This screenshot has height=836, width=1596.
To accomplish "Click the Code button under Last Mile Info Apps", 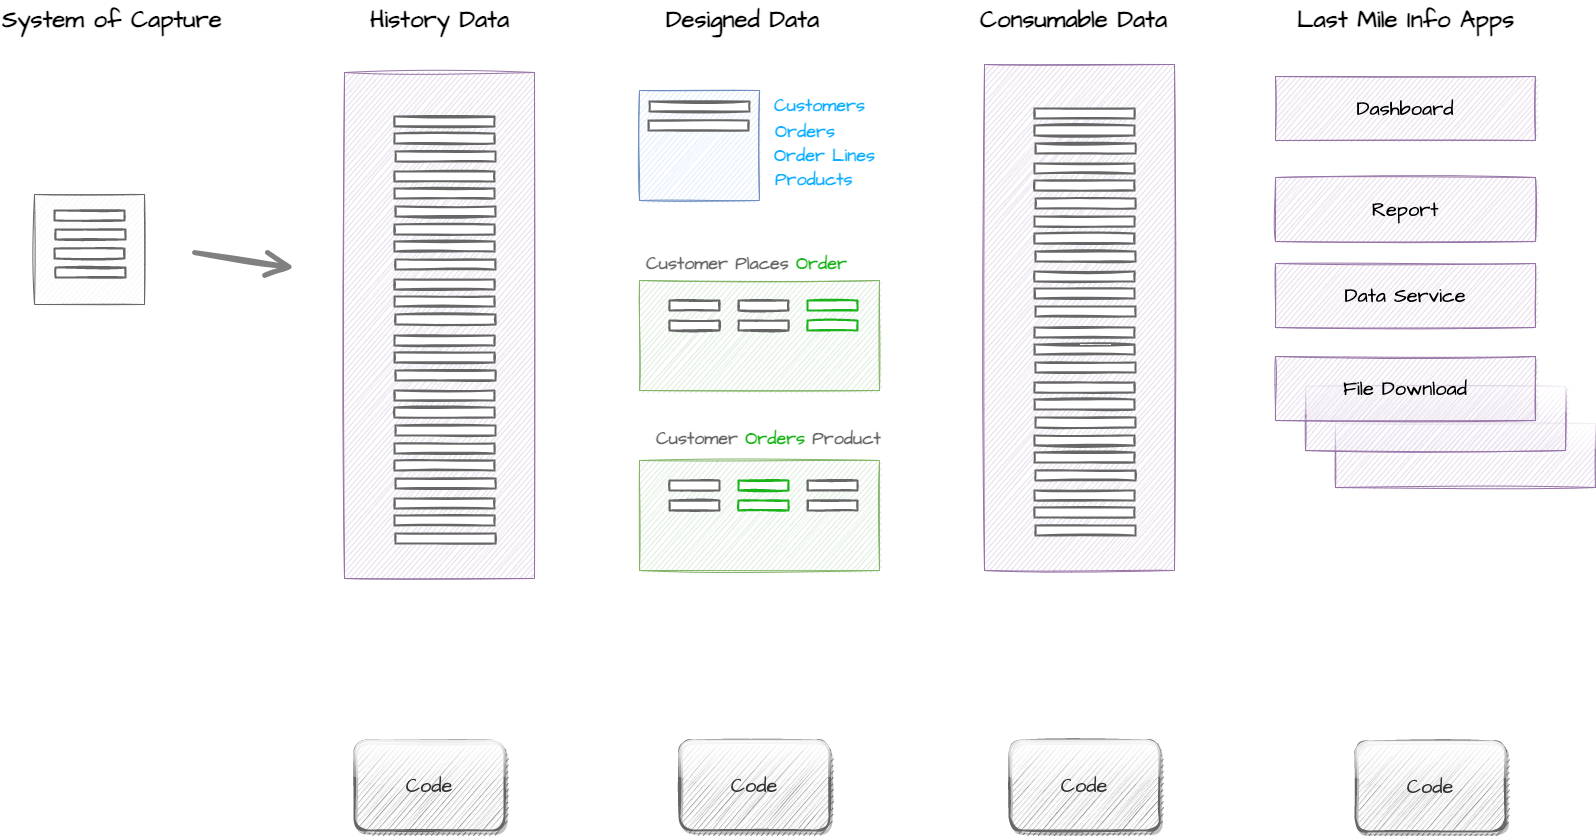I will point(1431,787).
